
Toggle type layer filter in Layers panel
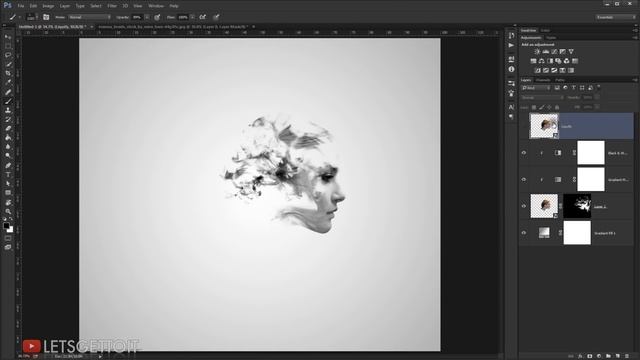(573, 88)
